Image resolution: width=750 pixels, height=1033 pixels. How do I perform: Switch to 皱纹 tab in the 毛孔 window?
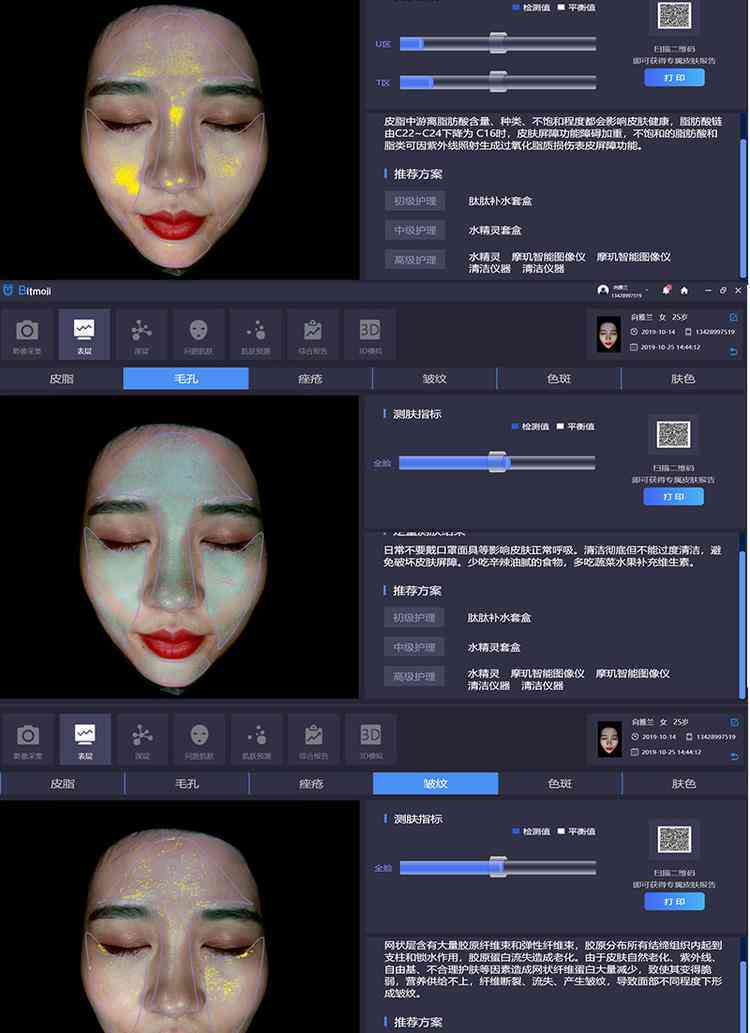[x=435, y=379]
